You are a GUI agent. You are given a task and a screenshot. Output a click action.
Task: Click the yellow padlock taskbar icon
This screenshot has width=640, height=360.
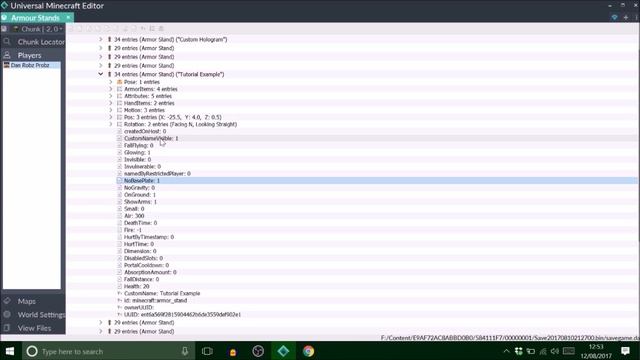(233, 351)
